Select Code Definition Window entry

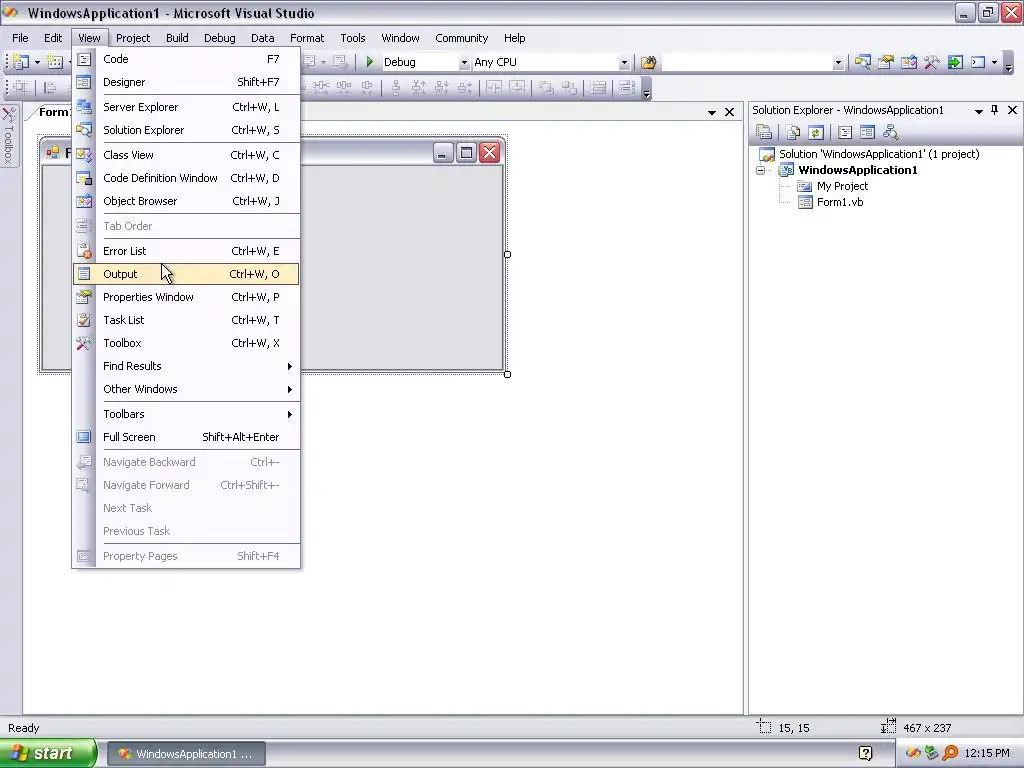pyautogui.click(x=186, y=178)
